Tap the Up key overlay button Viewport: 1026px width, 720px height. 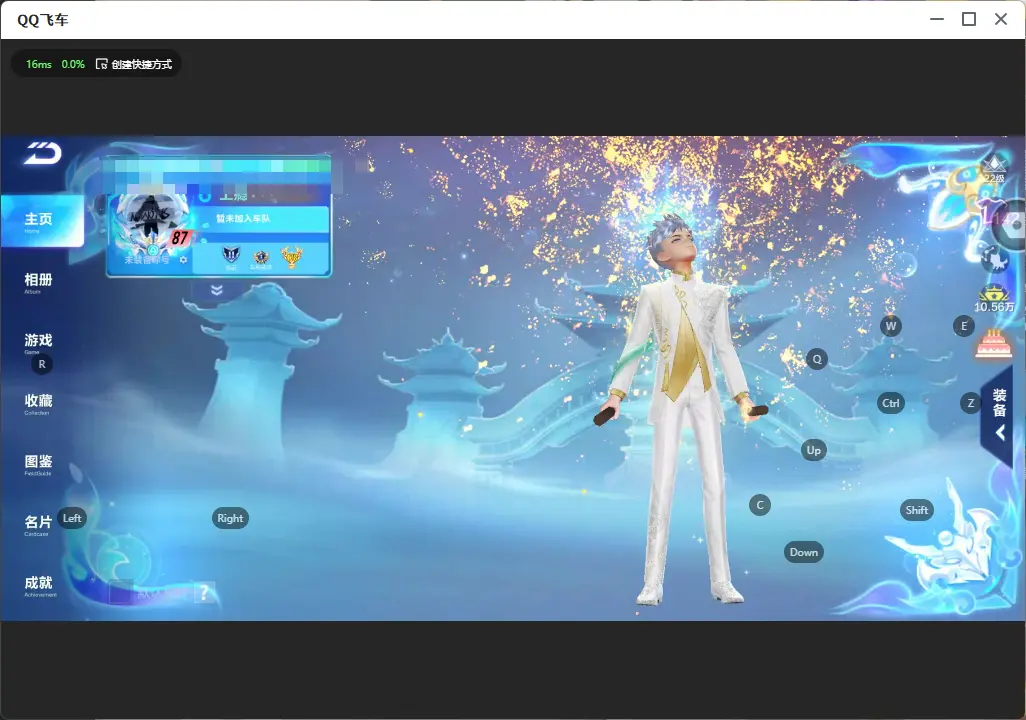click(x=813, y=450)
